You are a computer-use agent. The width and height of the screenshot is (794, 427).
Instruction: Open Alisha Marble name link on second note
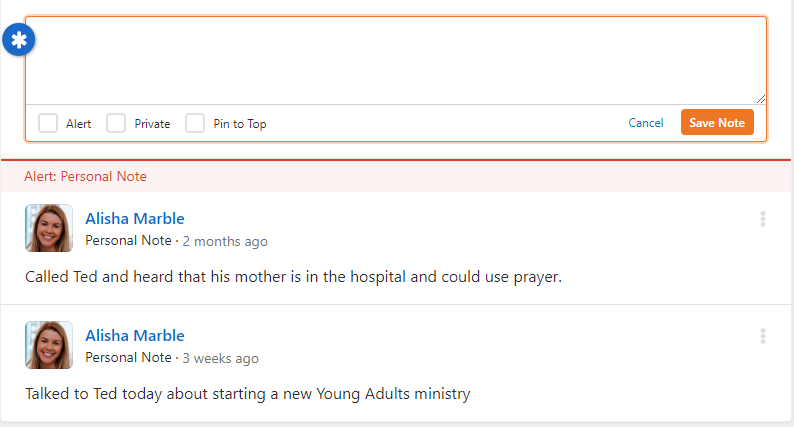point(135,335)
